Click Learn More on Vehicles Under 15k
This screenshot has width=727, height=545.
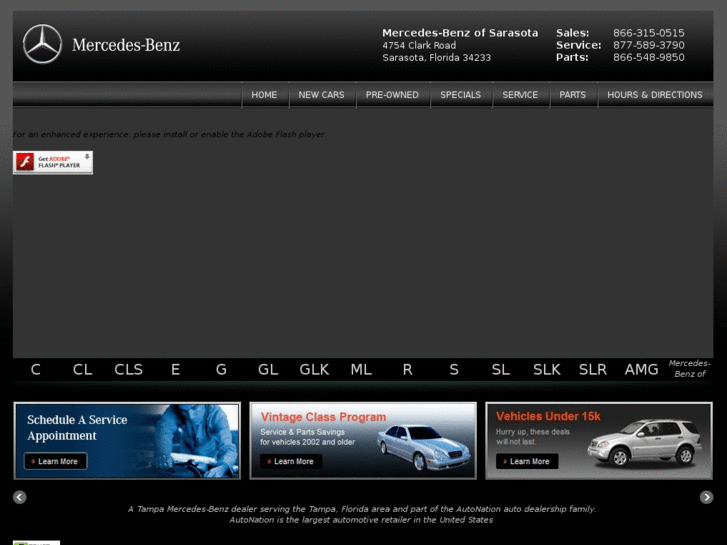coord(527,462)
